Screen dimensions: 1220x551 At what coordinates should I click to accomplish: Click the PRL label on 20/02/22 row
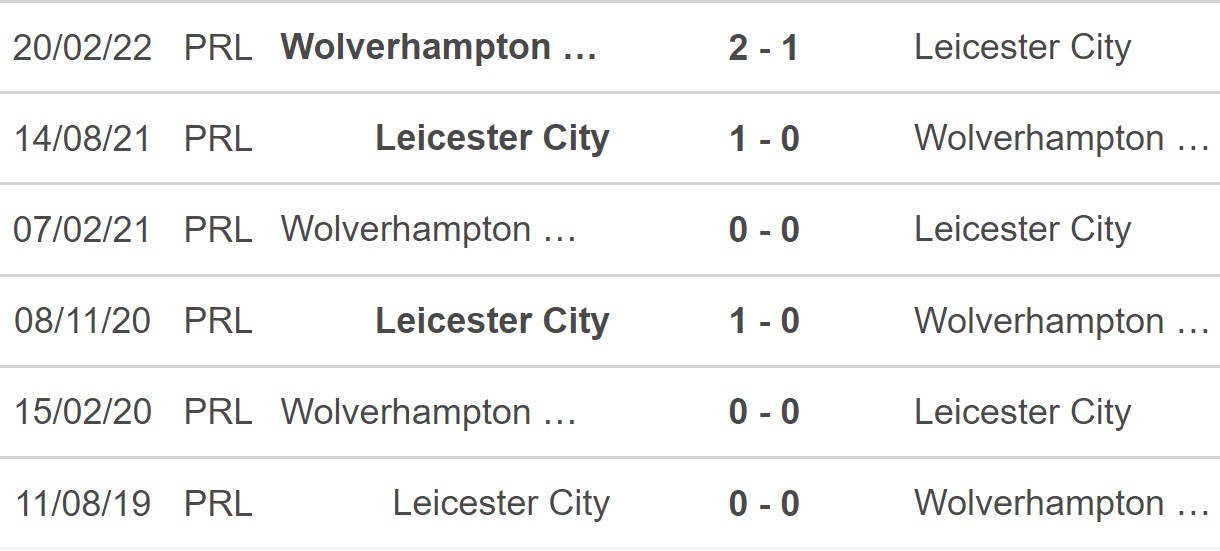coord(218,47)
